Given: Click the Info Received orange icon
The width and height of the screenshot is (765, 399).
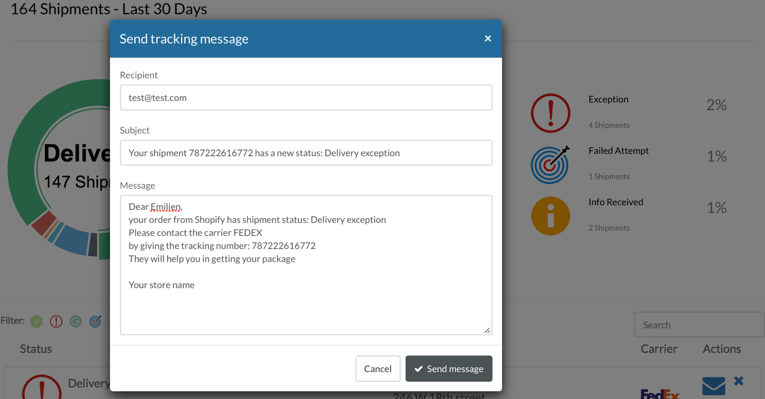Looking at the screenshot, I should (550, 216).
